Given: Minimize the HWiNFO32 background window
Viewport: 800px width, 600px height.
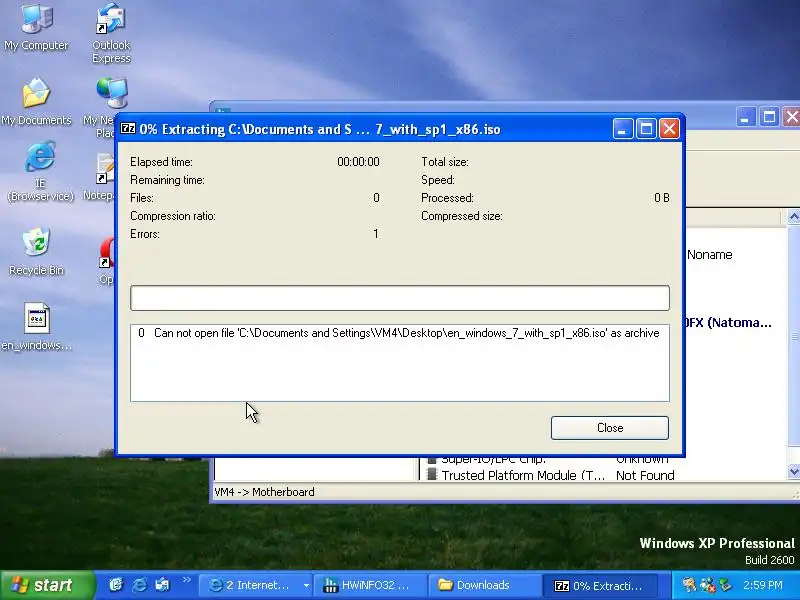Looking at the screenshot, I should [745, 117].
